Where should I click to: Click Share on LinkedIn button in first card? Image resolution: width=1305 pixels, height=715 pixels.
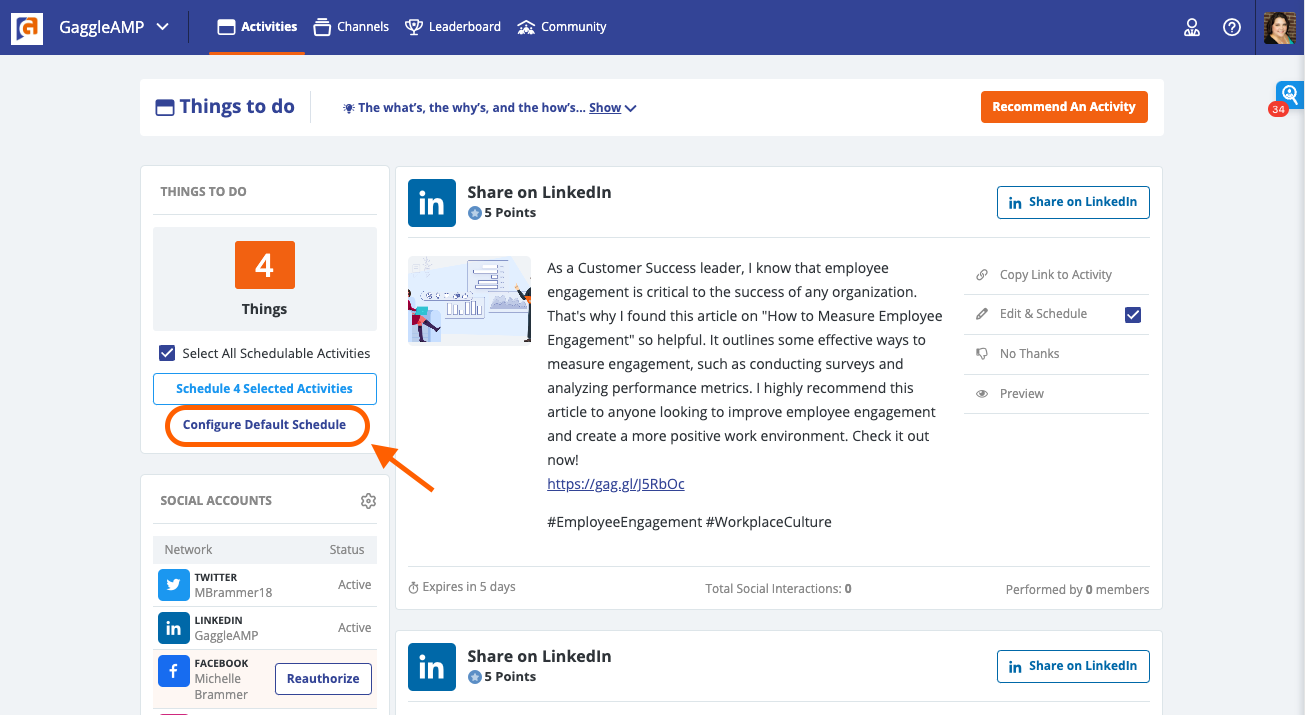1073,202
